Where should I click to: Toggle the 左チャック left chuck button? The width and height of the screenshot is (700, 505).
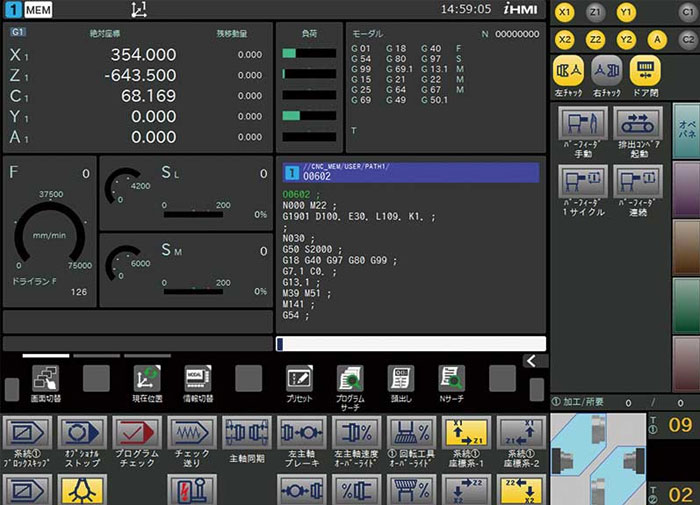point(568,71)
